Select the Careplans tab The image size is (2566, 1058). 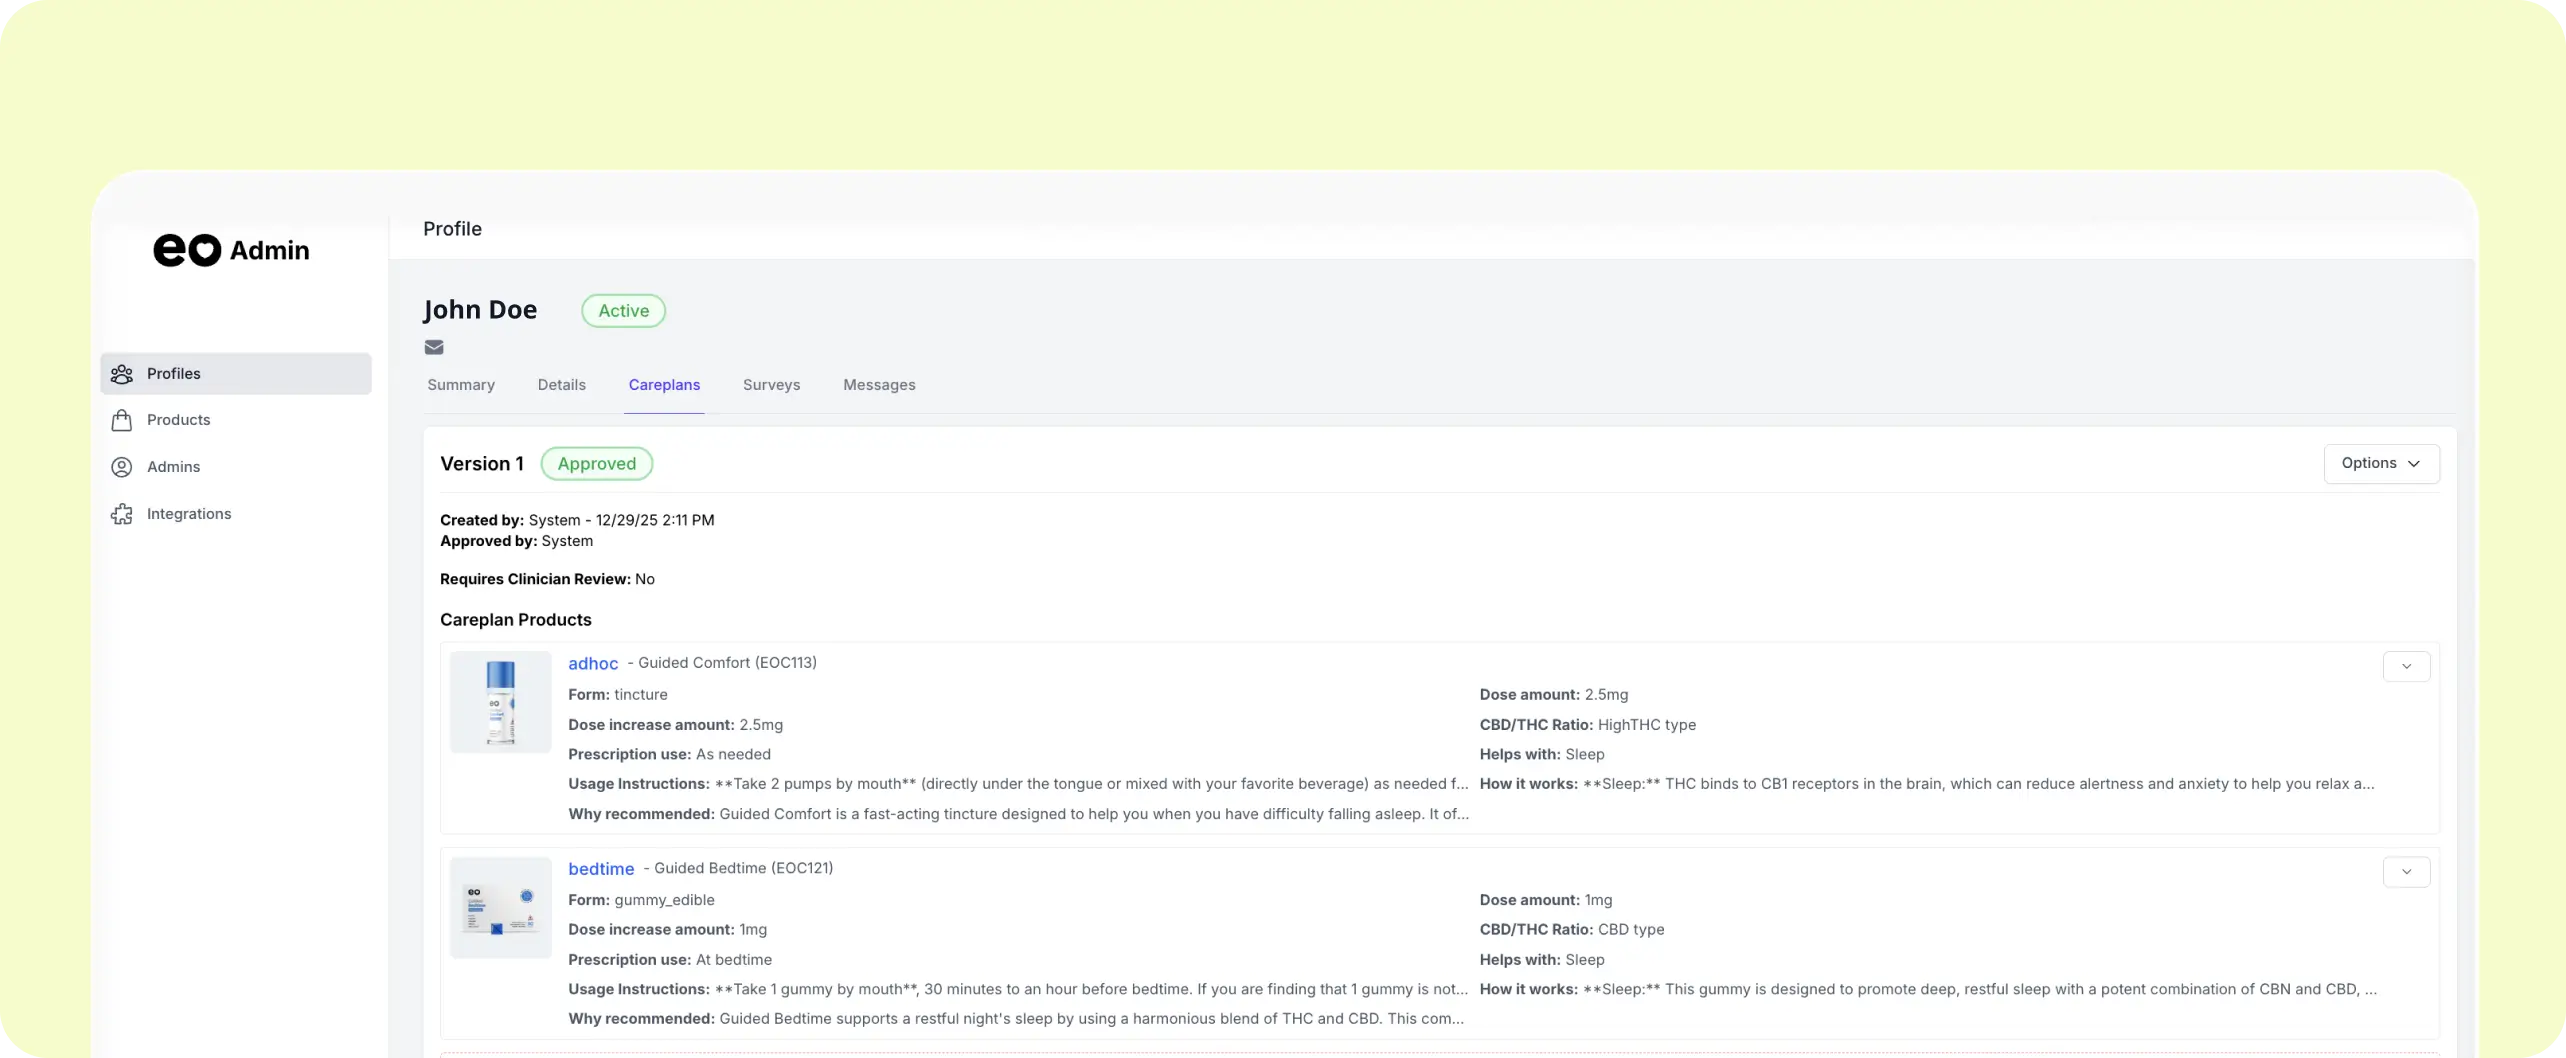(x=664, y=385)
